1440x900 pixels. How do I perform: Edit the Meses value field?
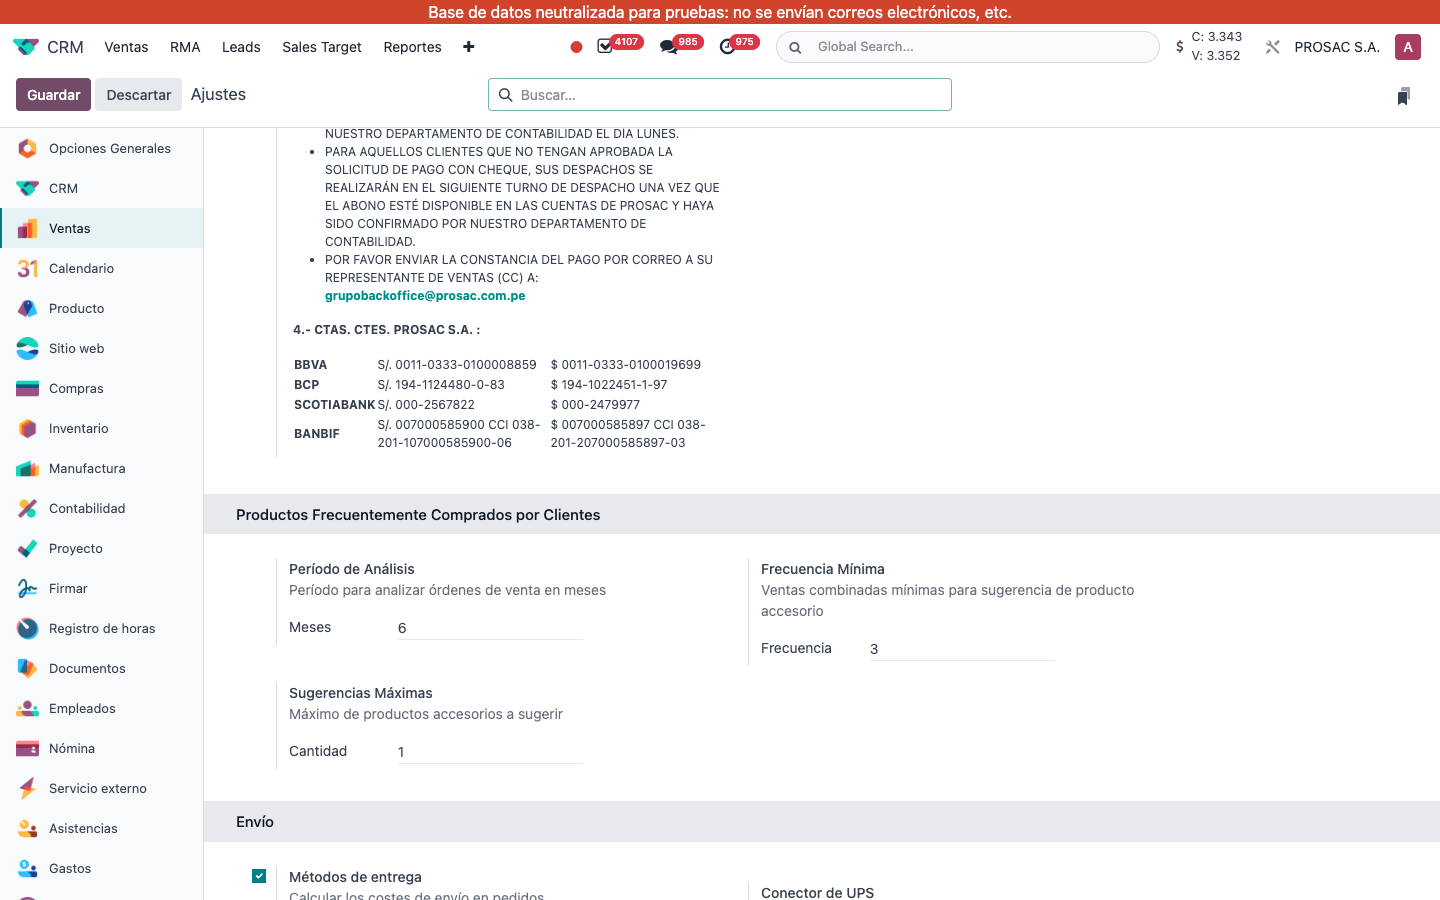tap(490, 628)
